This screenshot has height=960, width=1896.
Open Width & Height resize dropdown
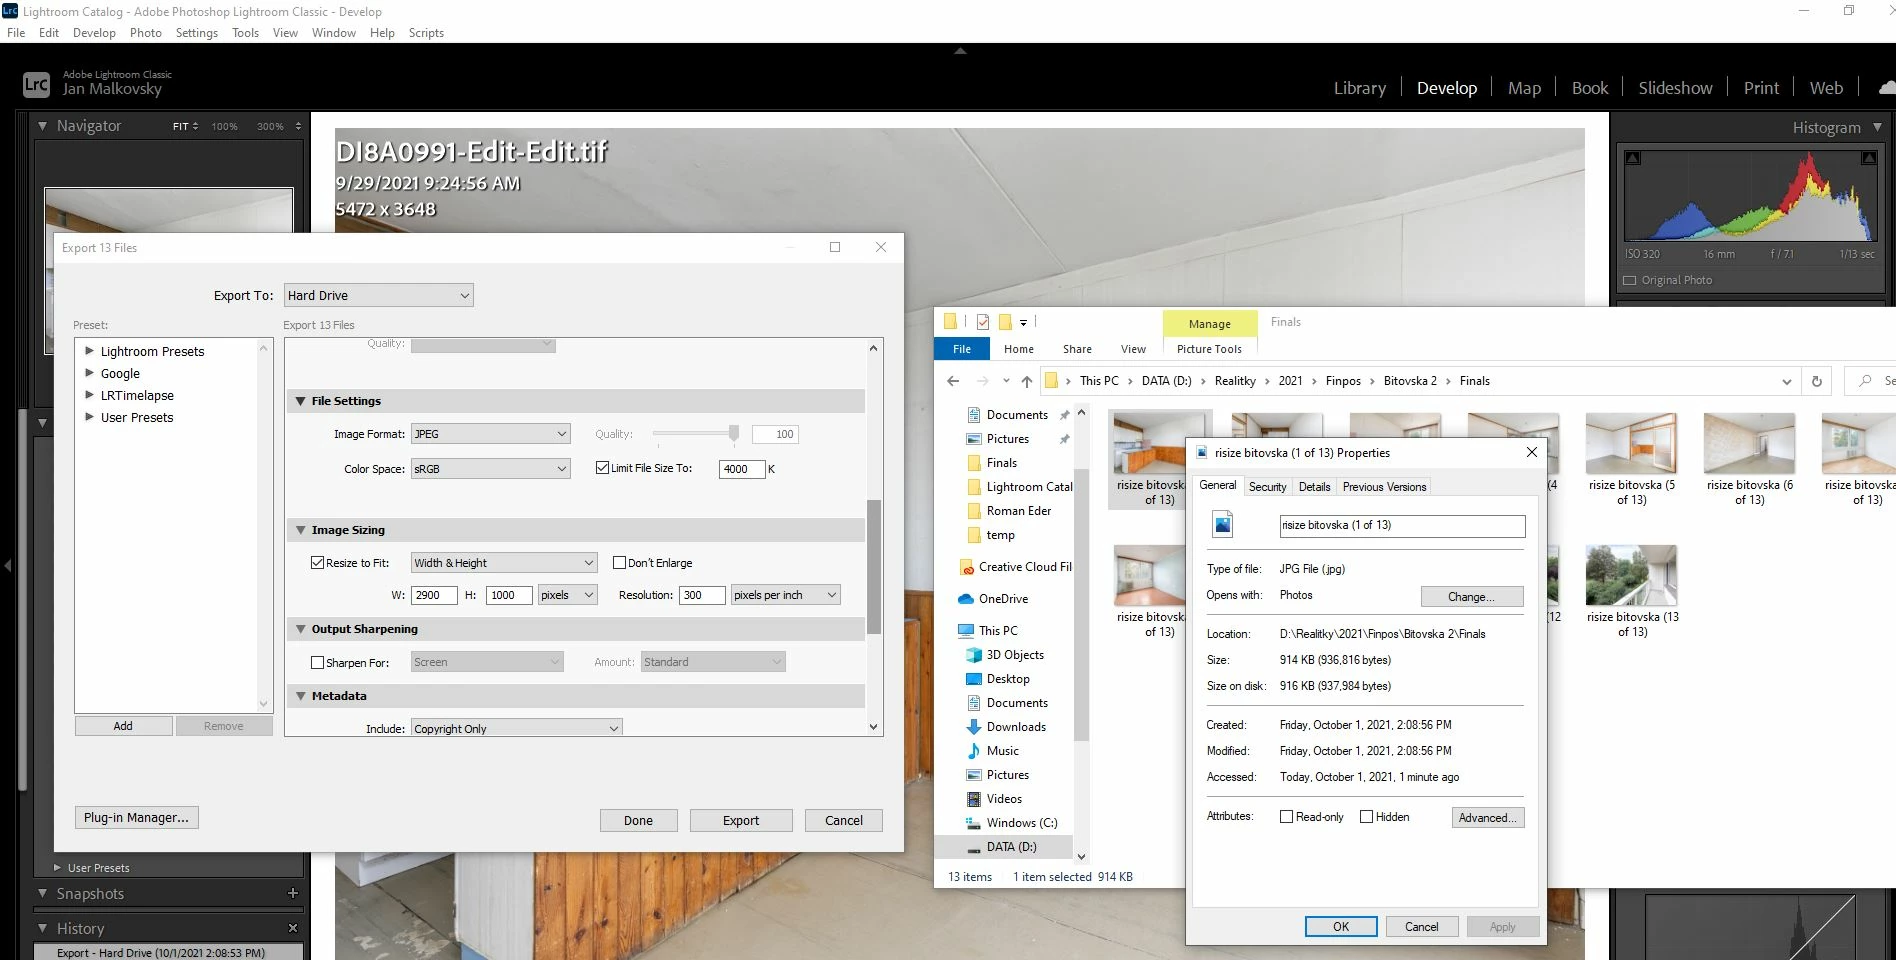click(504, 563)
